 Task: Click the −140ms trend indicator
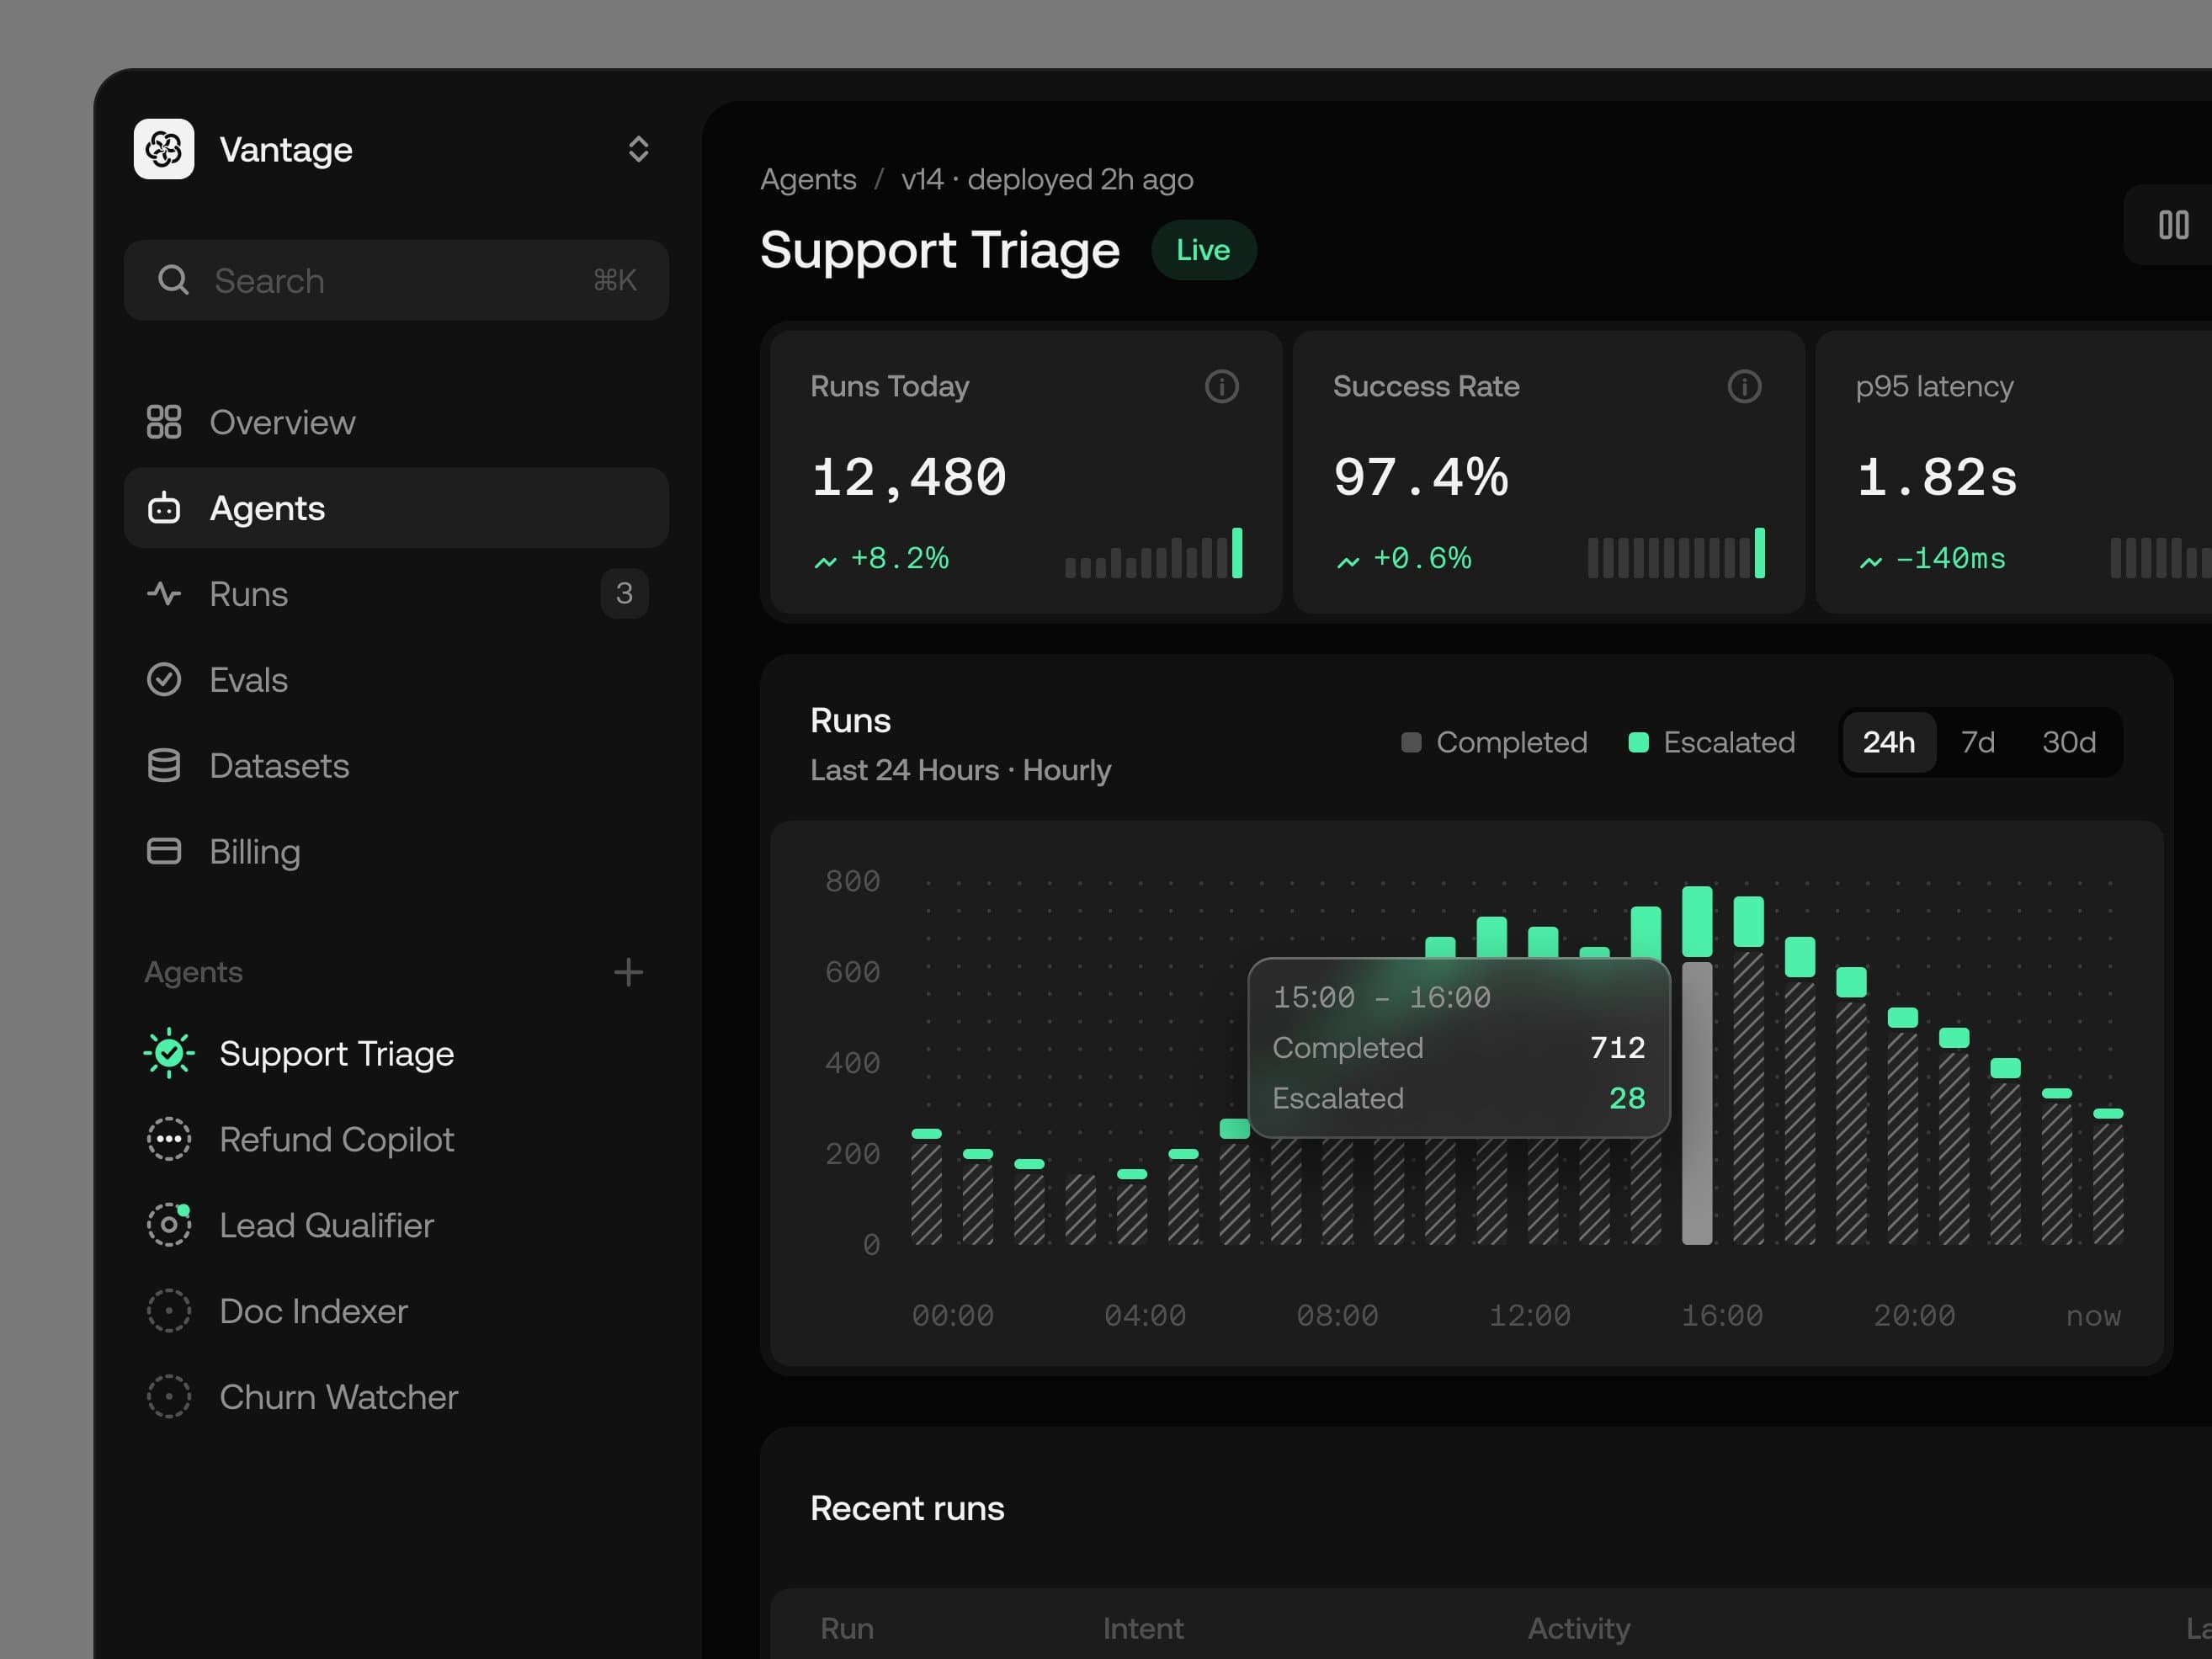click(1932, 558)
